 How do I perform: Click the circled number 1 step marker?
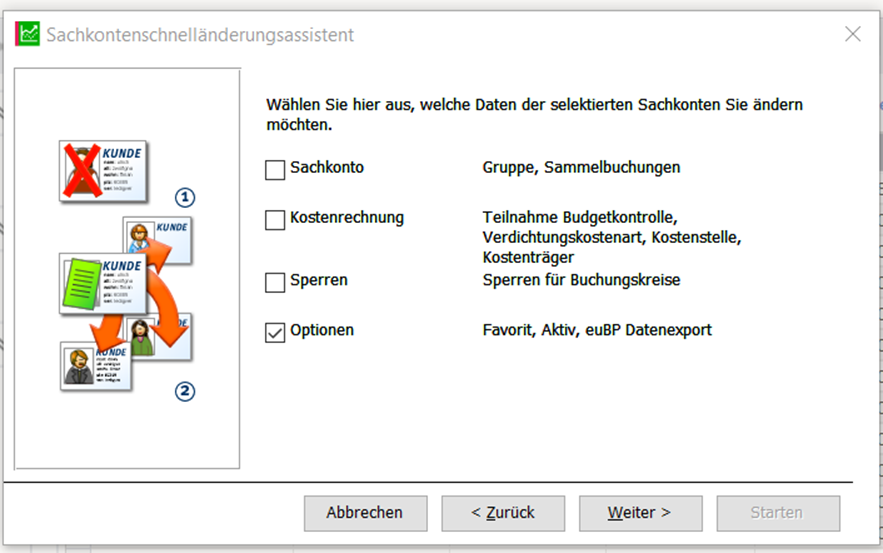click(x=183, y=197)
